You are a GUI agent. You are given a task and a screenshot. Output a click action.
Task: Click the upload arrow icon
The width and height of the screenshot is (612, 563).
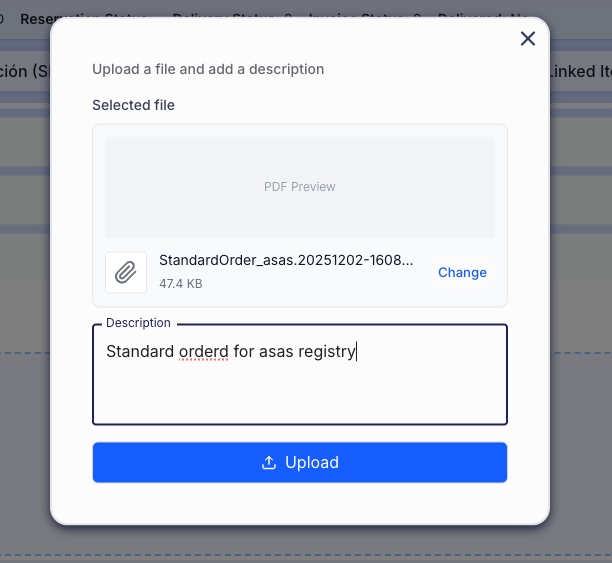pyautogui.click(x=268, y=463)
